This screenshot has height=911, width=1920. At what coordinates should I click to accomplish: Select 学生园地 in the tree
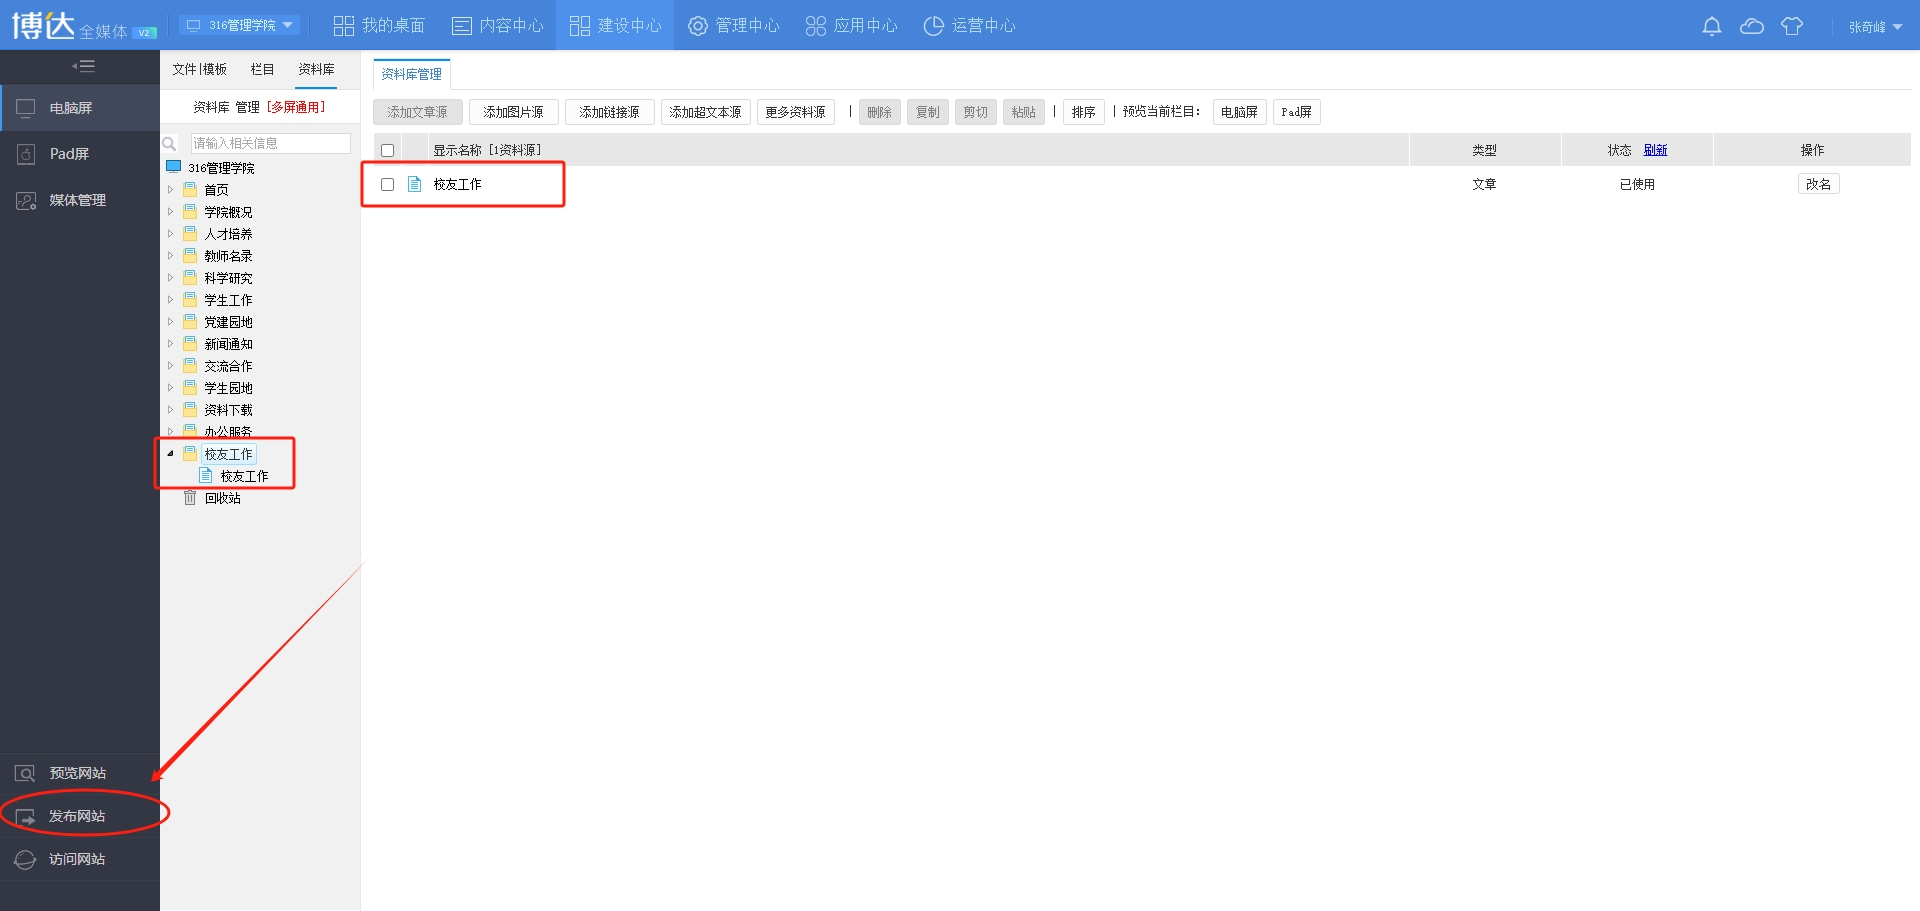coord(229,388)
